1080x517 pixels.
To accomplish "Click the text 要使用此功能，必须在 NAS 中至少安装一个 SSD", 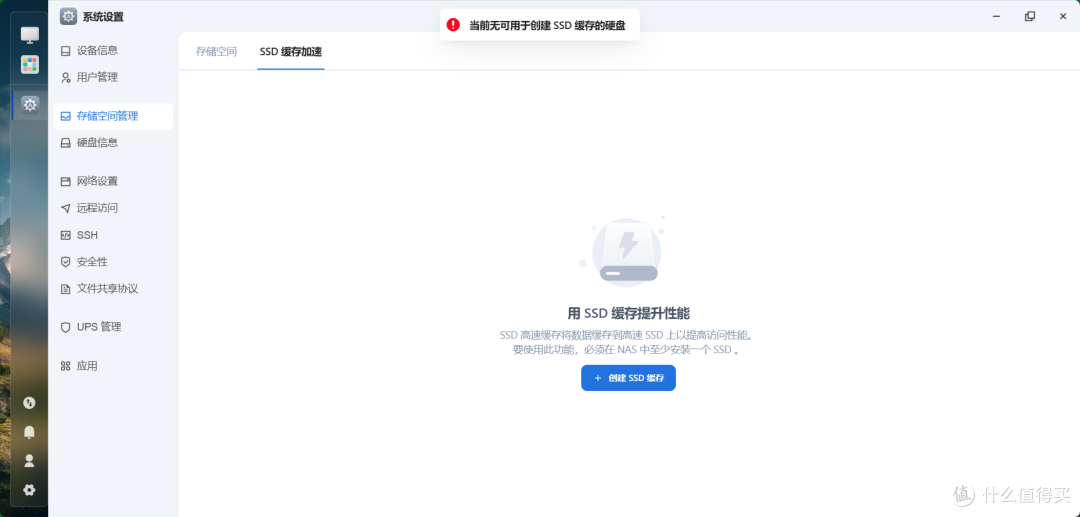I will 626,350.
